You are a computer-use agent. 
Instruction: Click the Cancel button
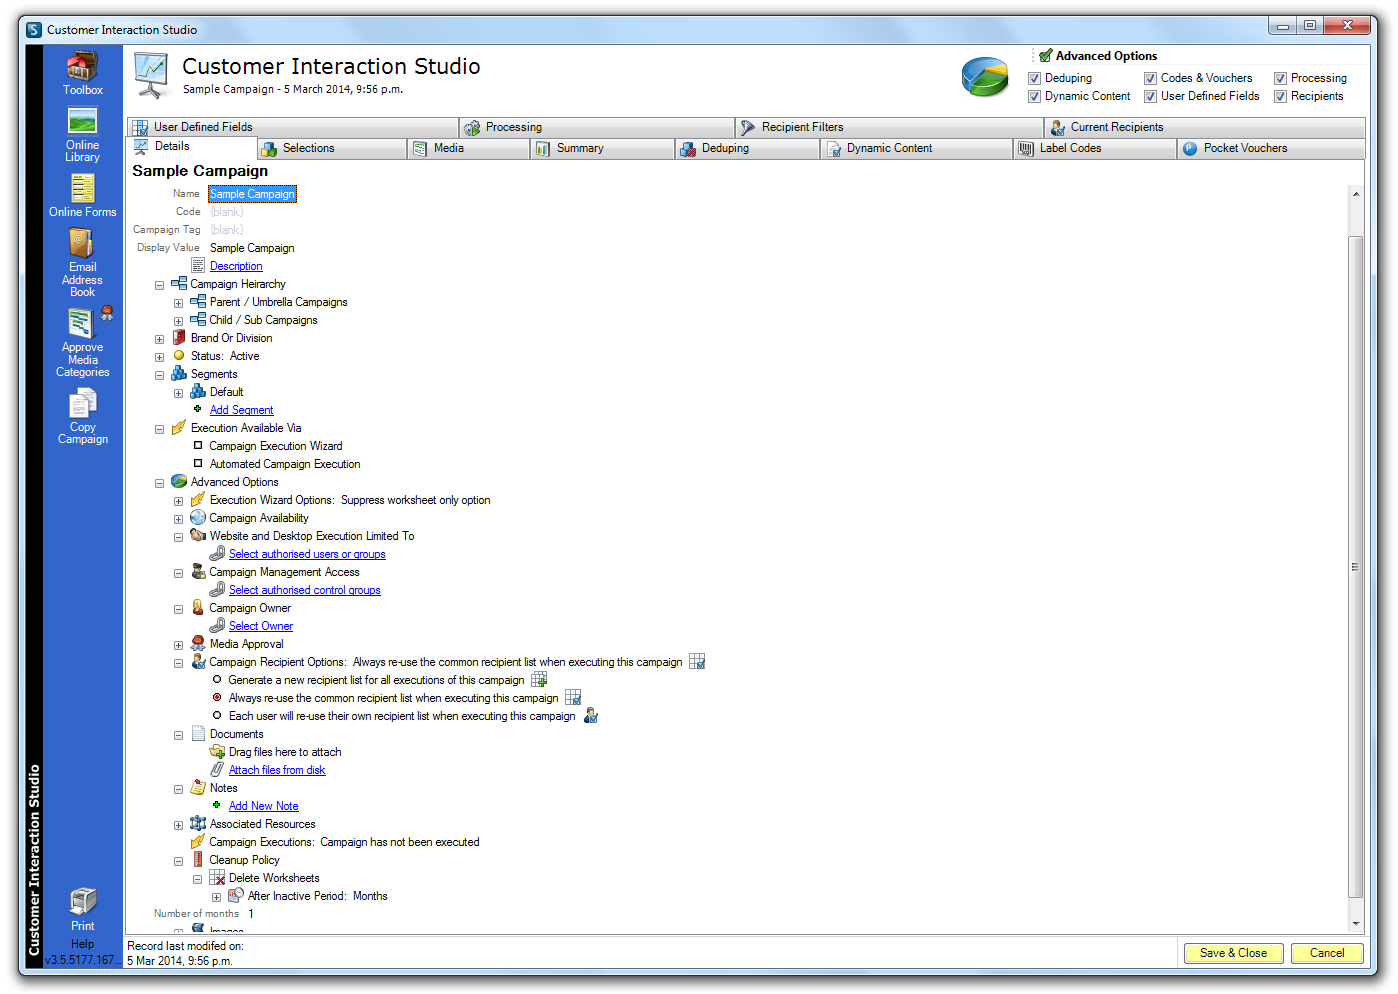point(1327,953)
